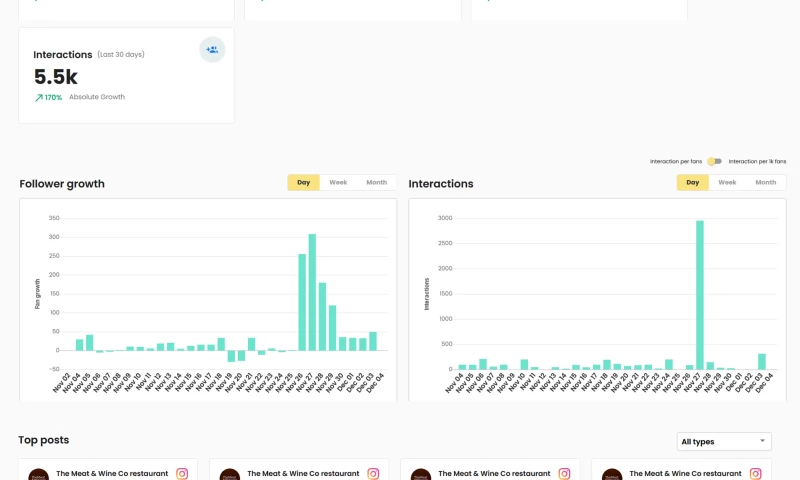
Task: Click first top post's profile avatar
Action: [38, 475]
